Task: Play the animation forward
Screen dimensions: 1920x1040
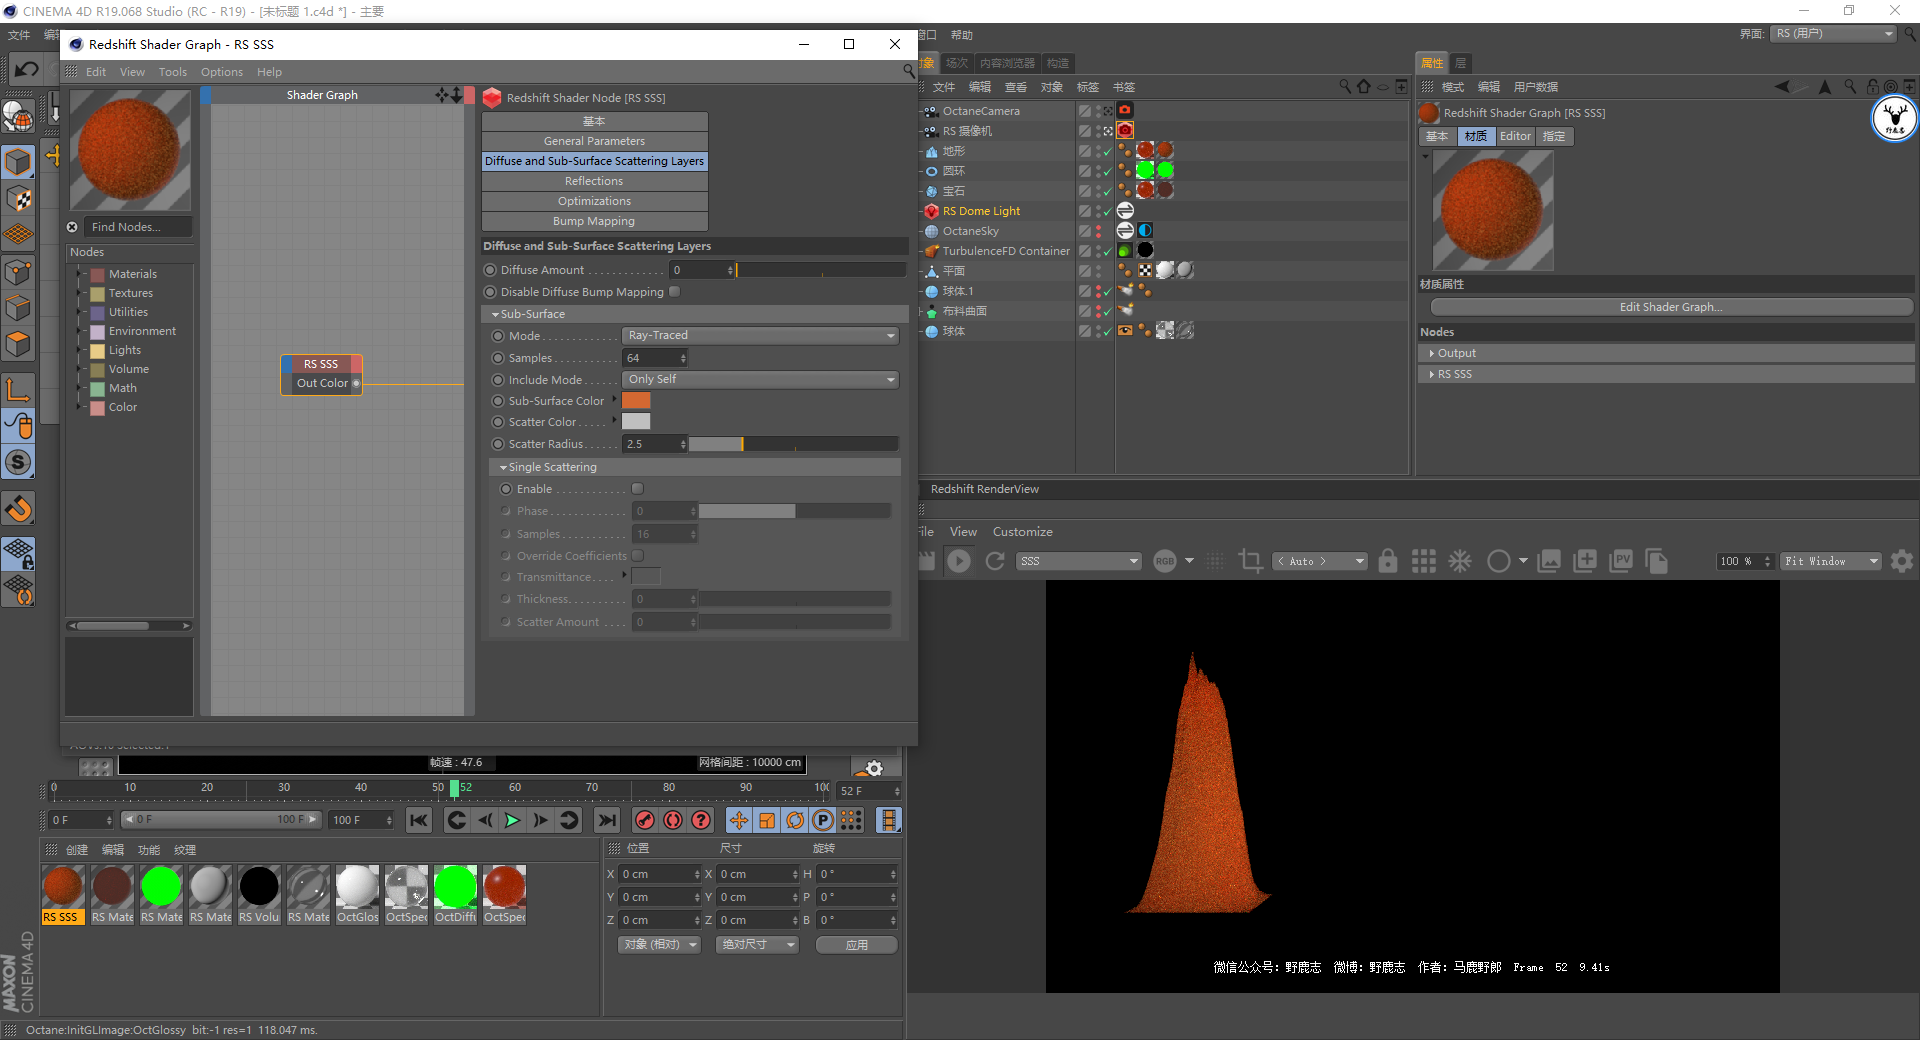Action: pos(512,820)
